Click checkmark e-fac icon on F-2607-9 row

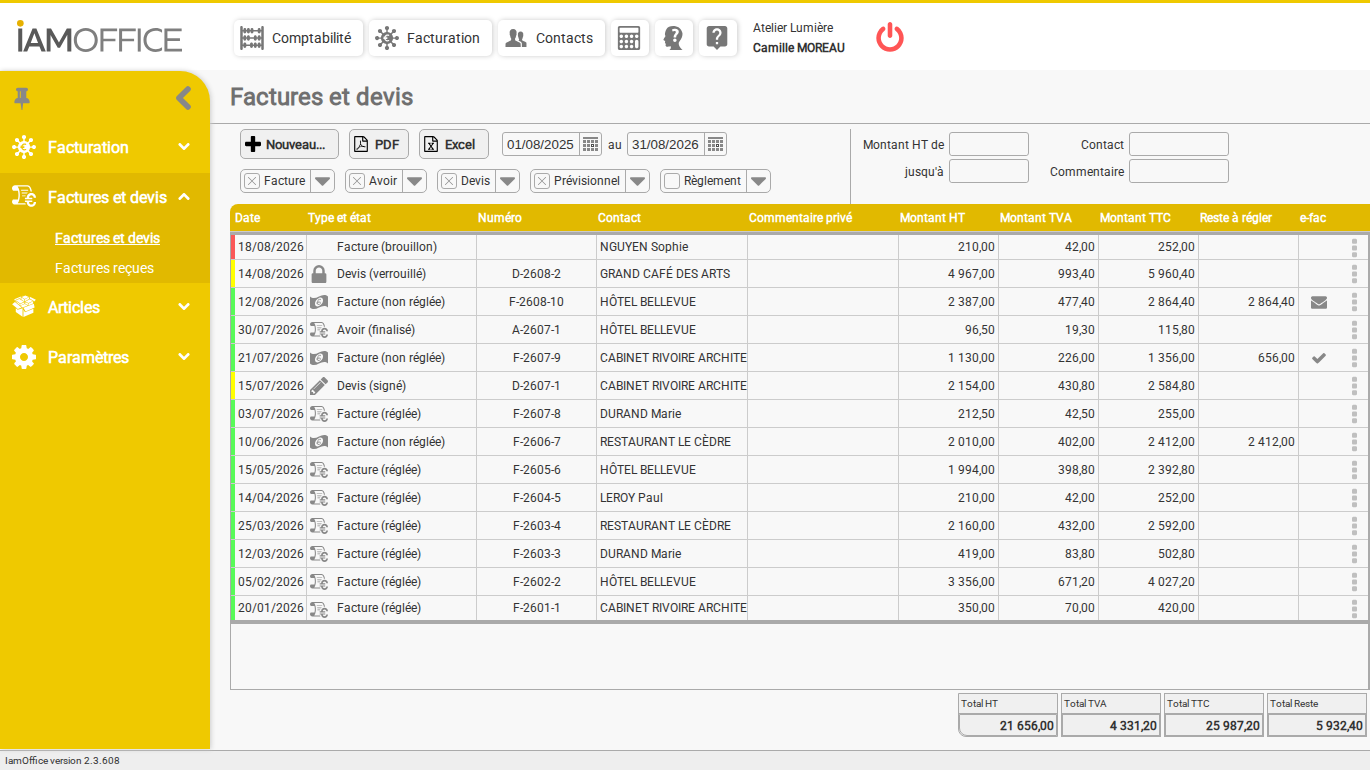1319,357
